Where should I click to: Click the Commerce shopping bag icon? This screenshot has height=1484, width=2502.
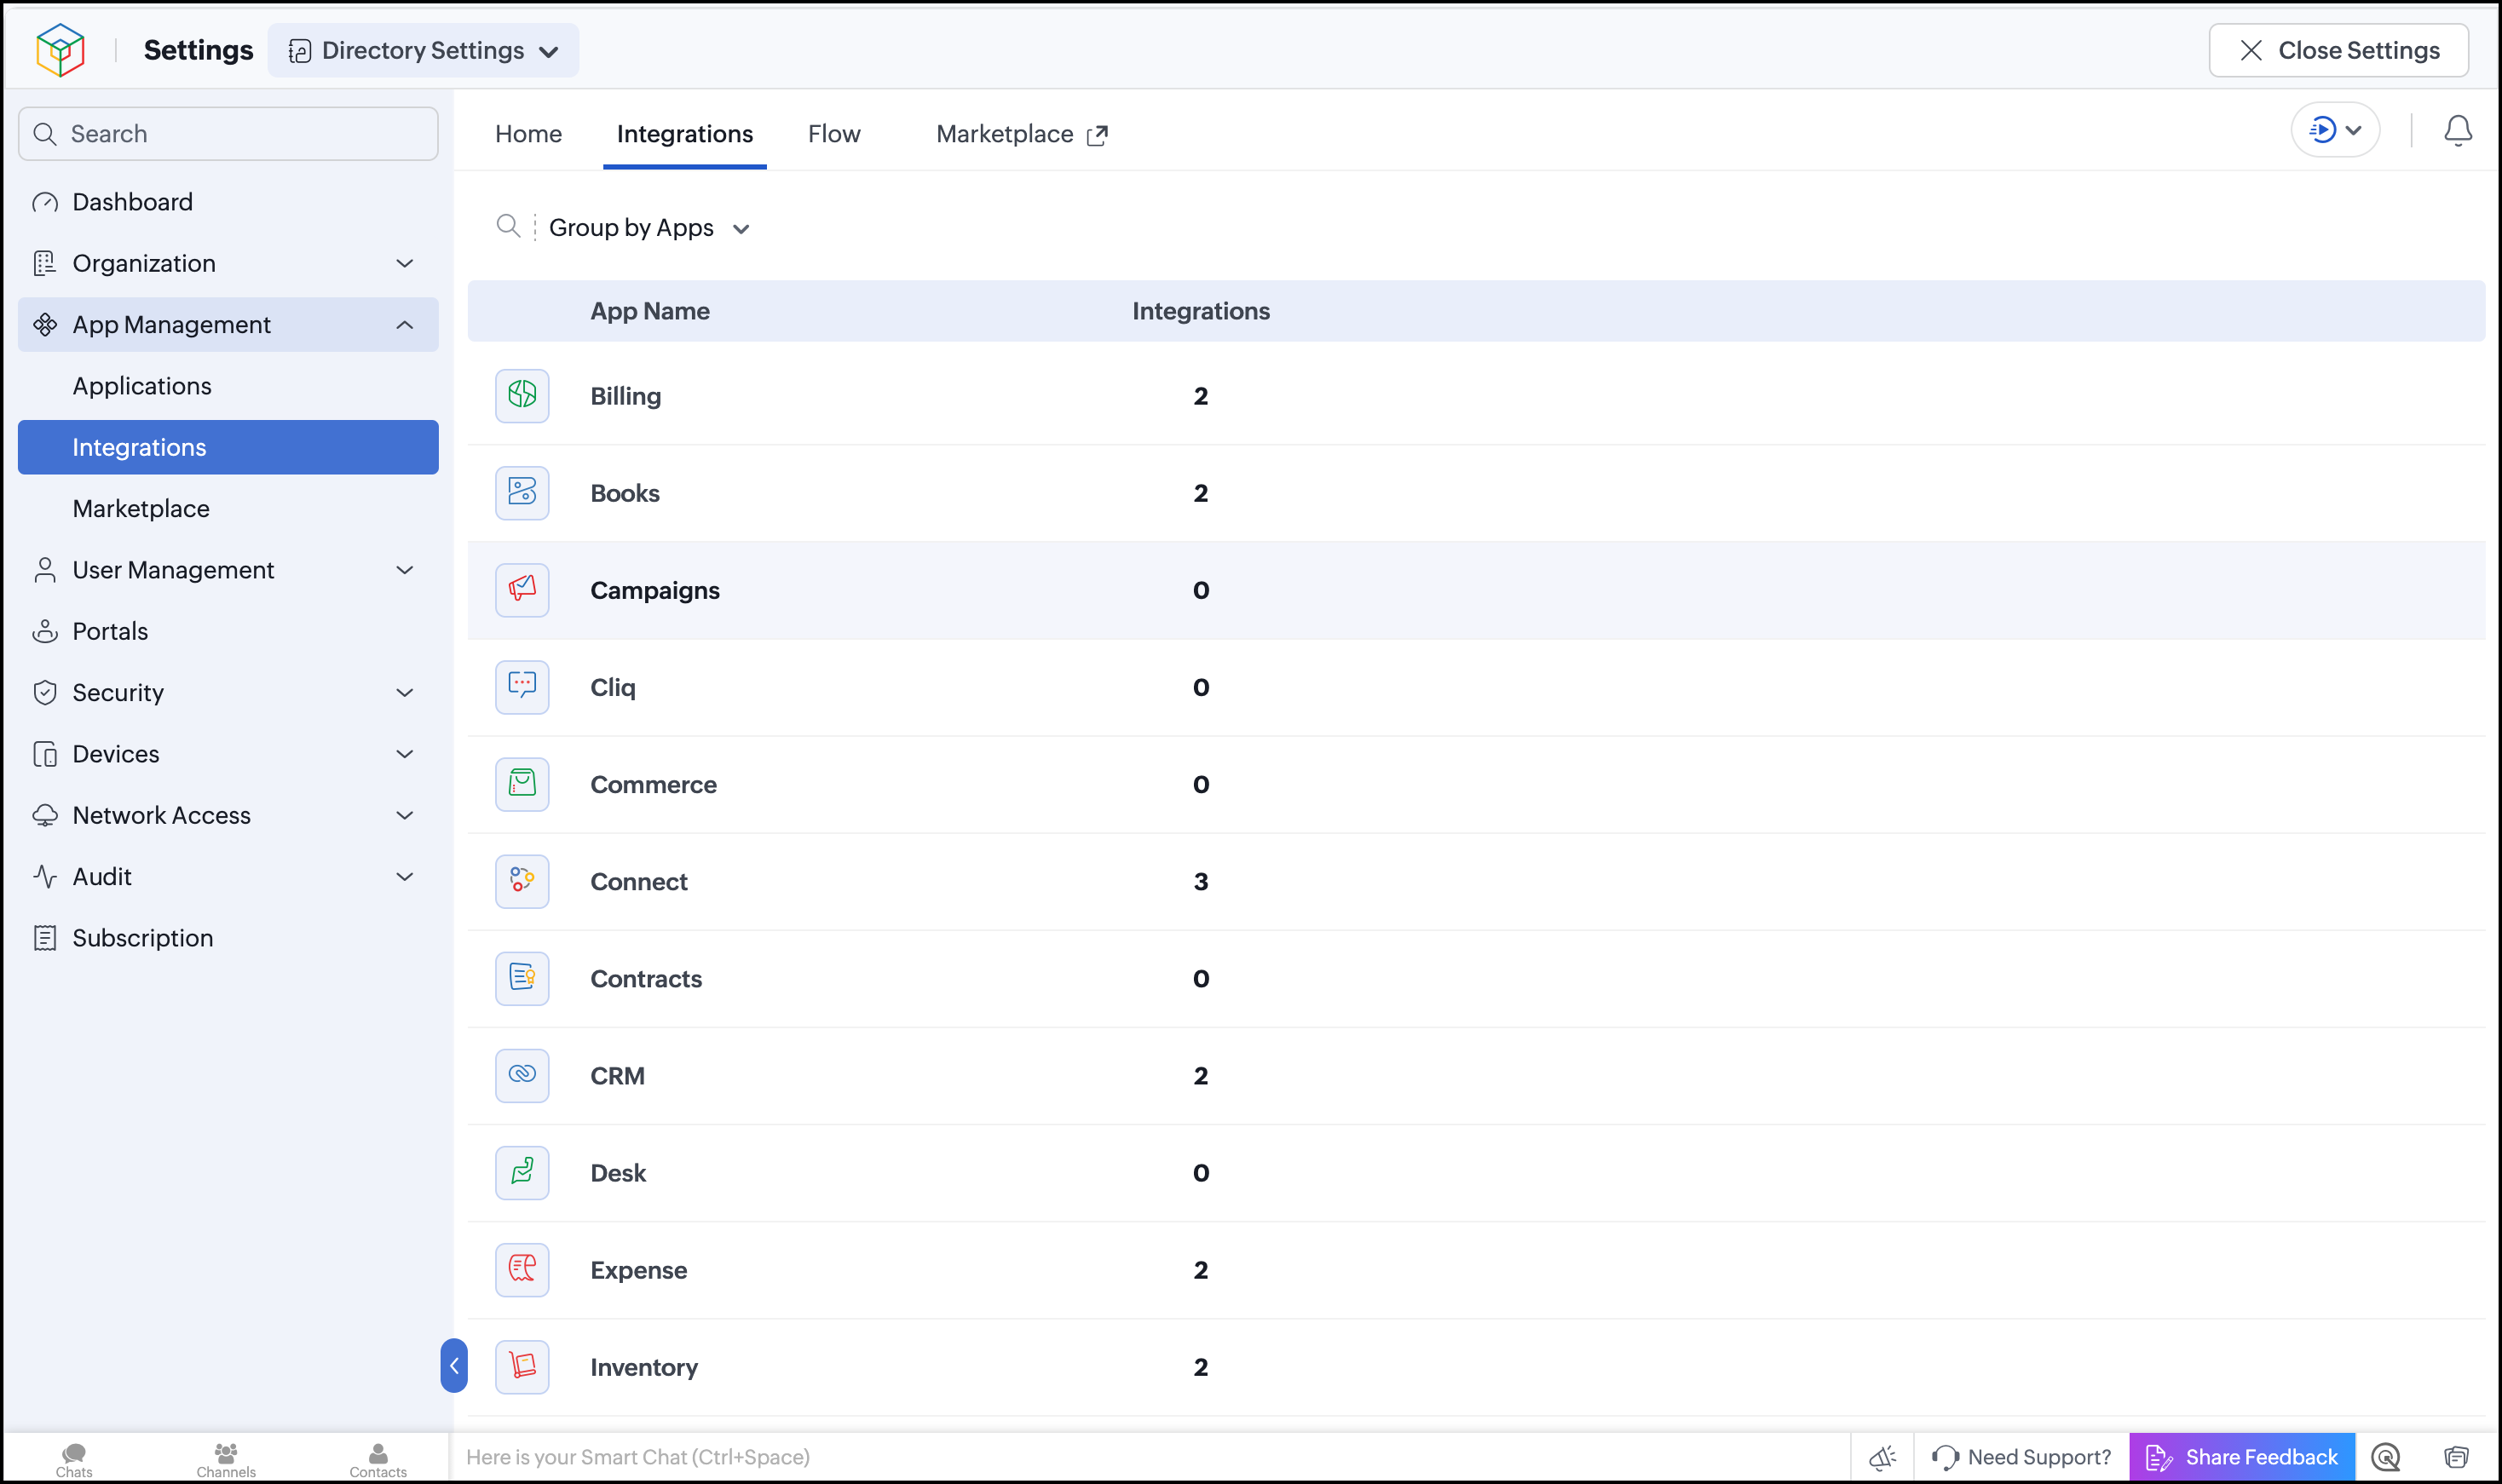click(x=522, y=783)
